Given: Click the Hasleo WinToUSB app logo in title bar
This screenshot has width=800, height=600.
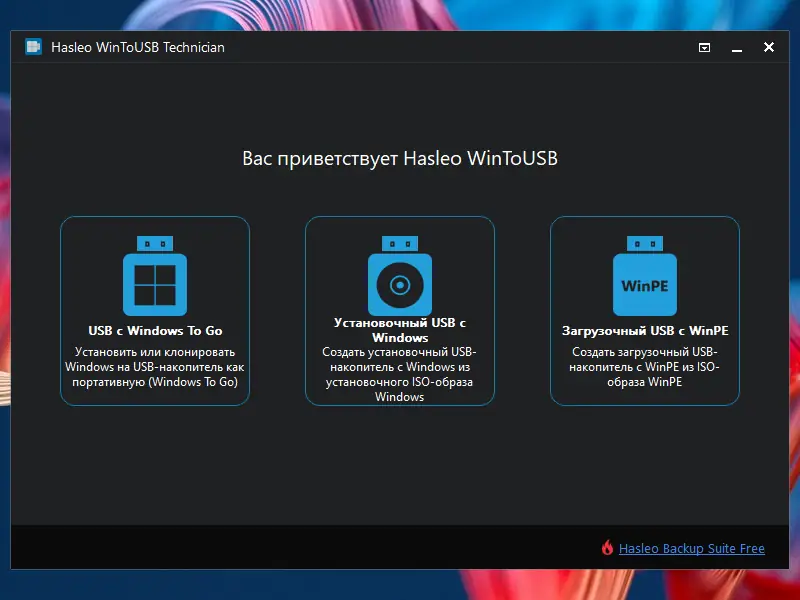Looking at the screenshot, I should click(x=34, y=47).
